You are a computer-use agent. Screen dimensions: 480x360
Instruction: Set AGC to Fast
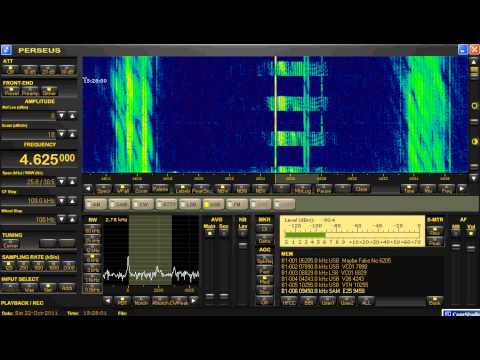(264, 271)
